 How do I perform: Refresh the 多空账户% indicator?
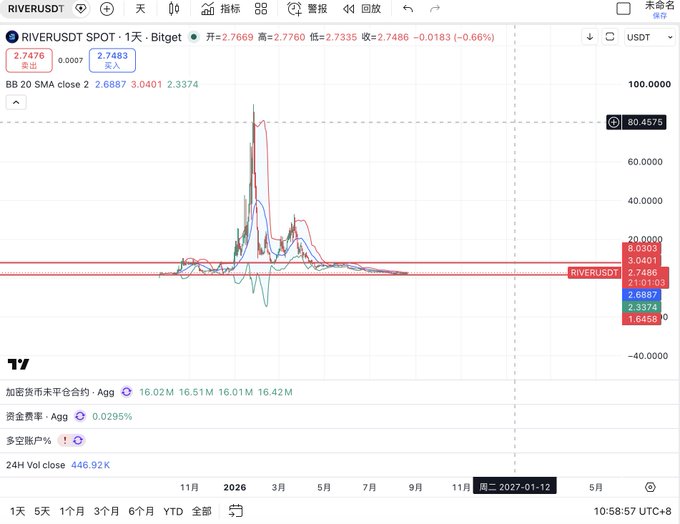tap(78, 441)
